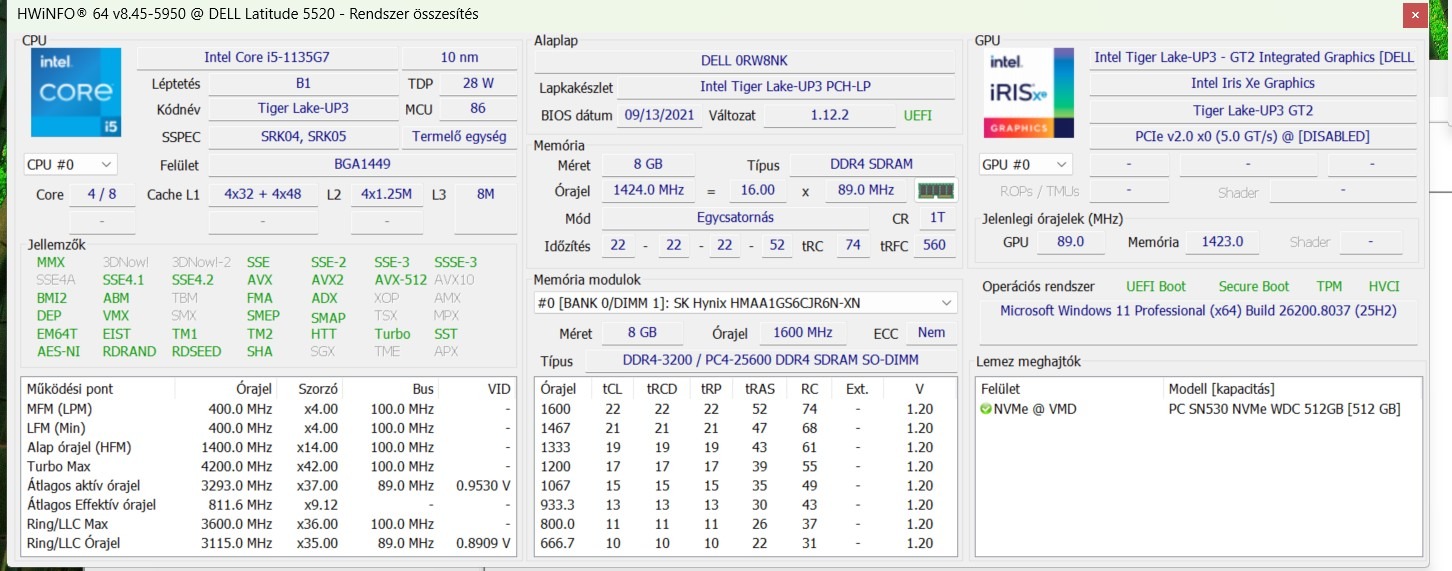Click the Cache L1 4x32 + 4x48 value
1452x571 pixels.
(x=262, y=194)
